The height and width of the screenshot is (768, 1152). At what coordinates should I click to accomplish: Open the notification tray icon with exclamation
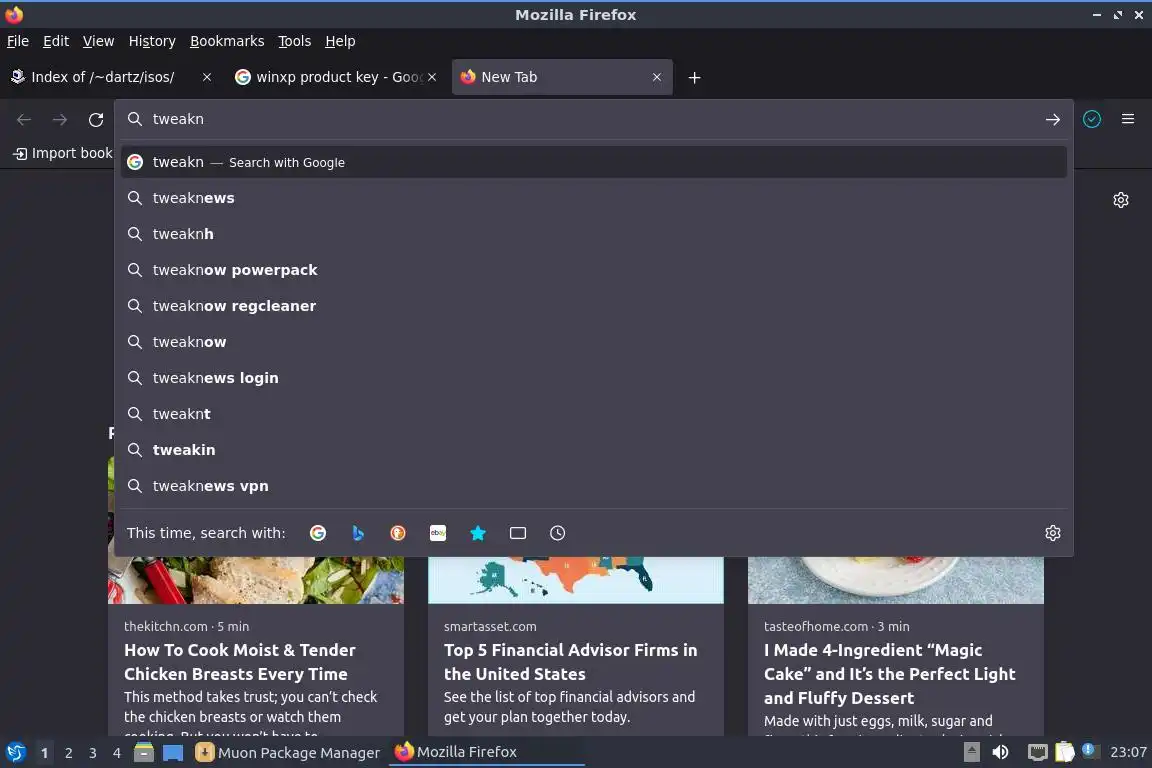tap(1090, 751)
